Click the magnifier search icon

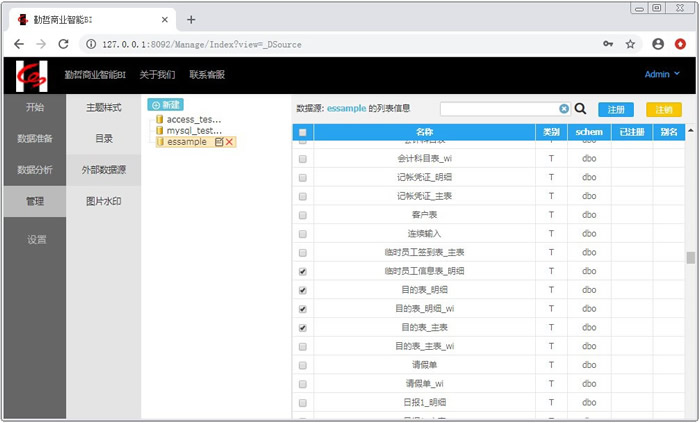coord(580,109)
